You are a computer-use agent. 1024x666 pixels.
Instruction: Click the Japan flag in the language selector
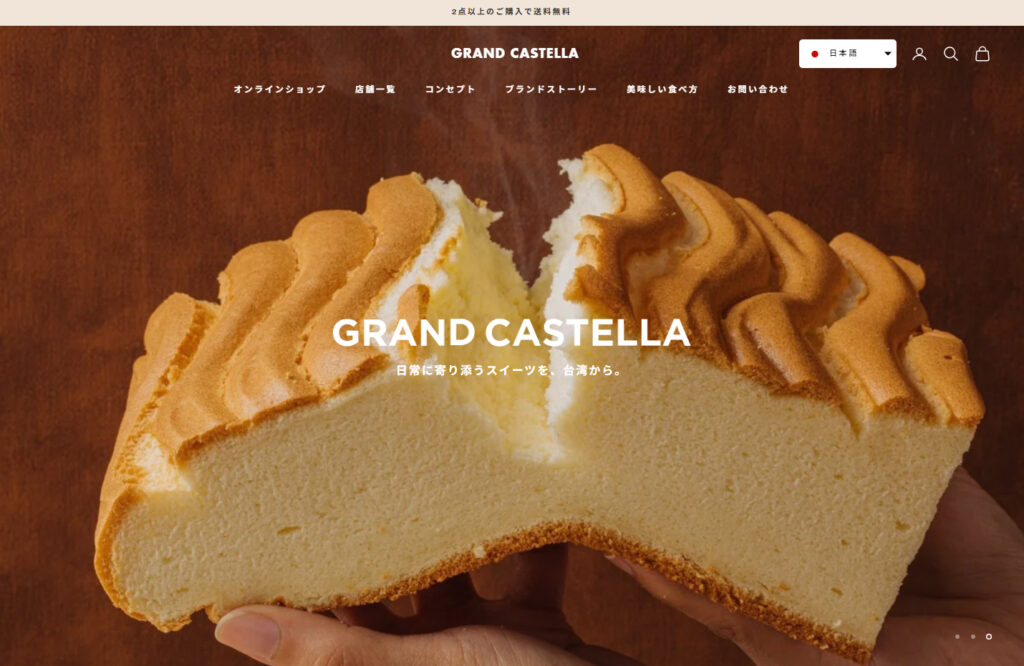814,54
